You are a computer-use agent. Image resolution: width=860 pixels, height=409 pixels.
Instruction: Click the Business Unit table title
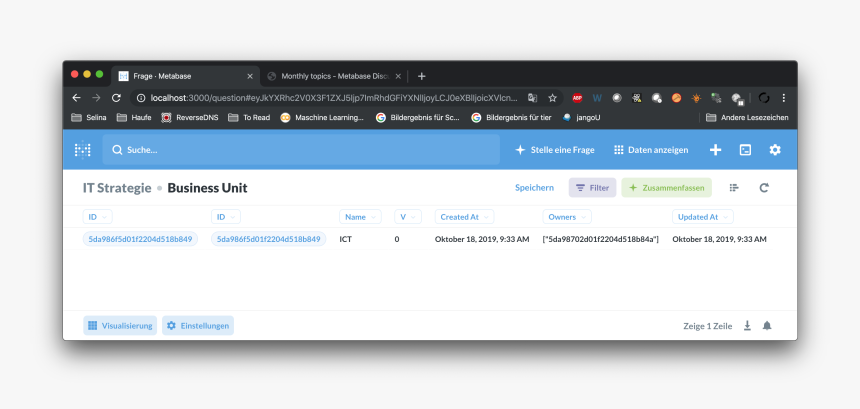coord(207,188)
